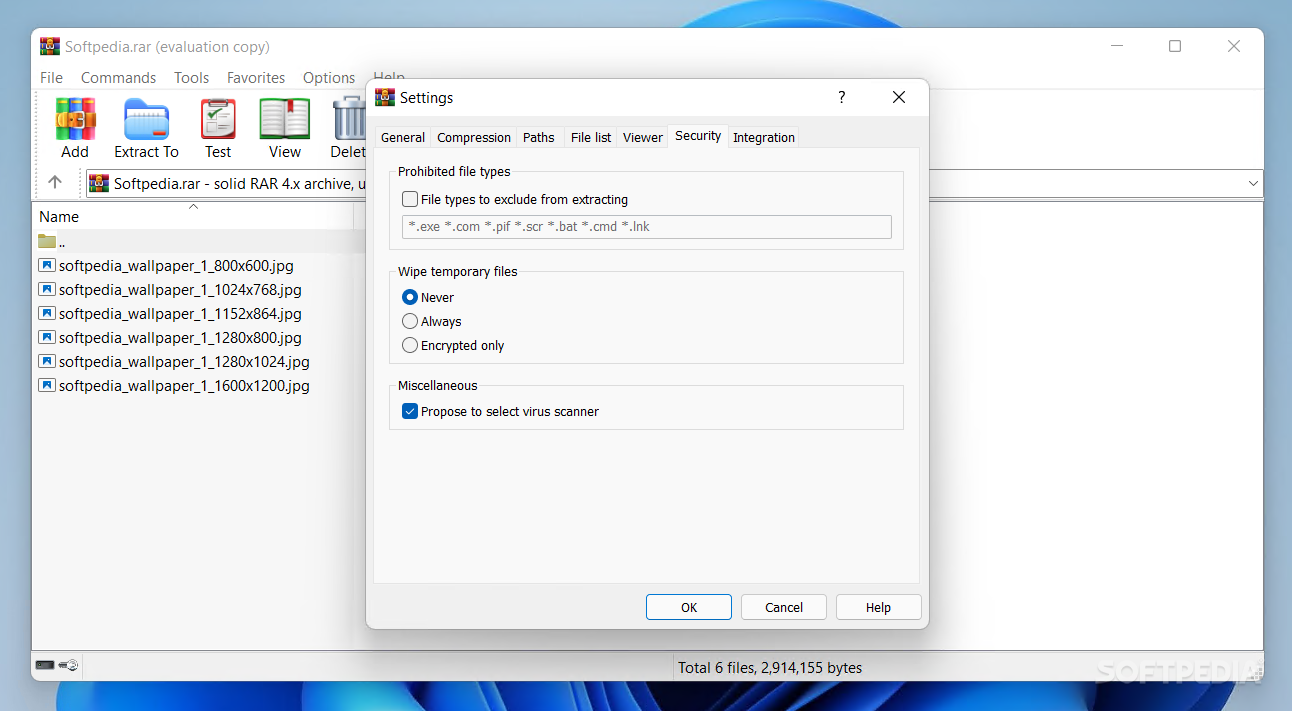The width and height of the screenshot is (1292, 711).
Task: Maximize the WinRAR main window
Action: pos(1175,46)
